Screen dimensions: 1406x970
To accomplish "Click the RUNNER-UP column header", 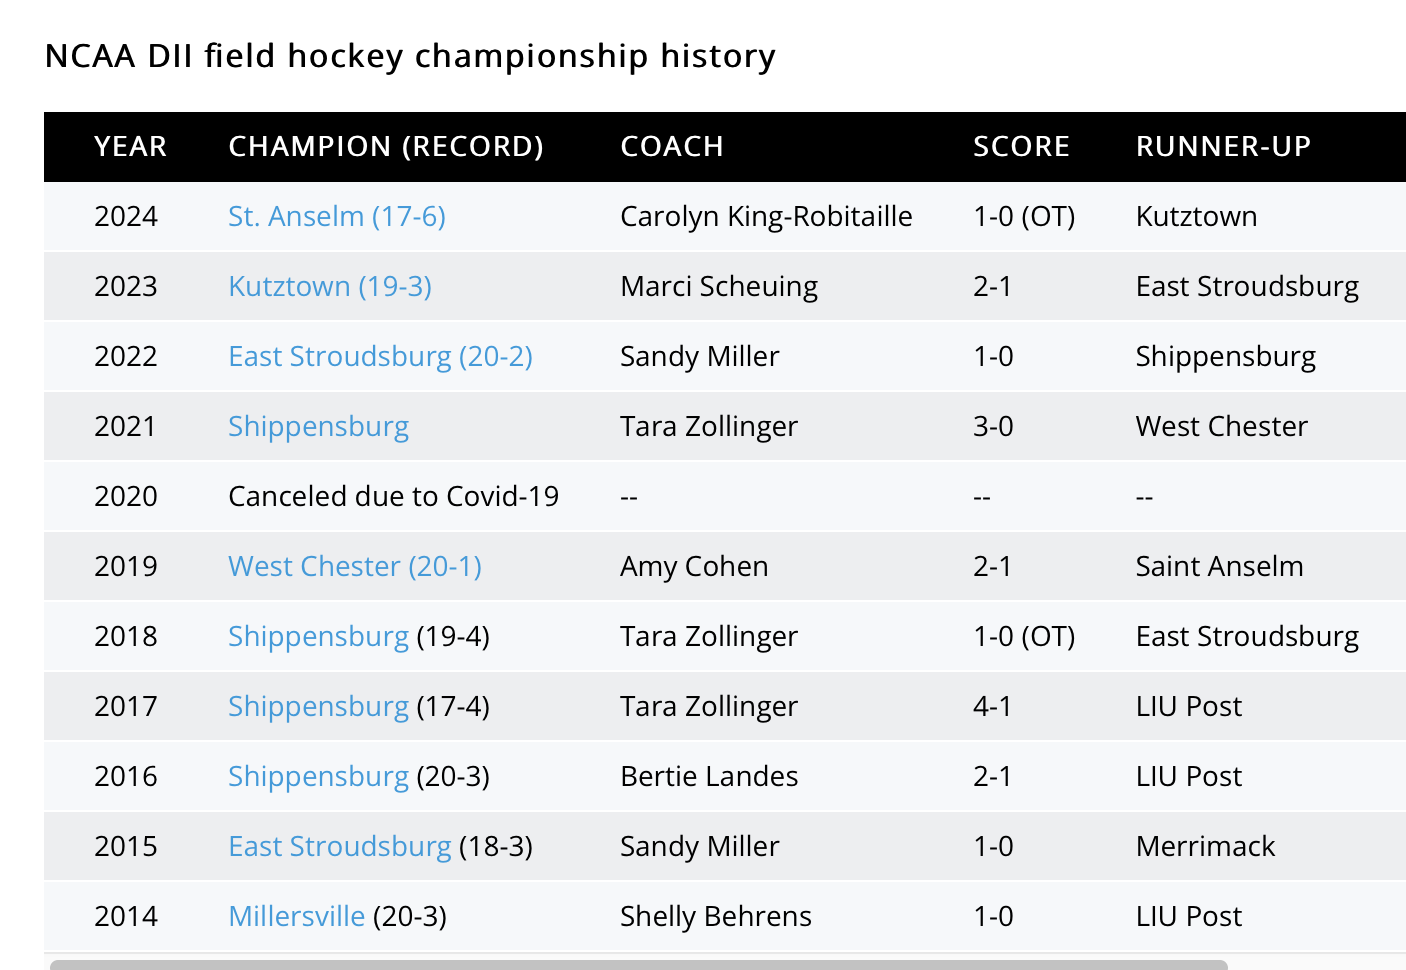I will point(1222,146).
